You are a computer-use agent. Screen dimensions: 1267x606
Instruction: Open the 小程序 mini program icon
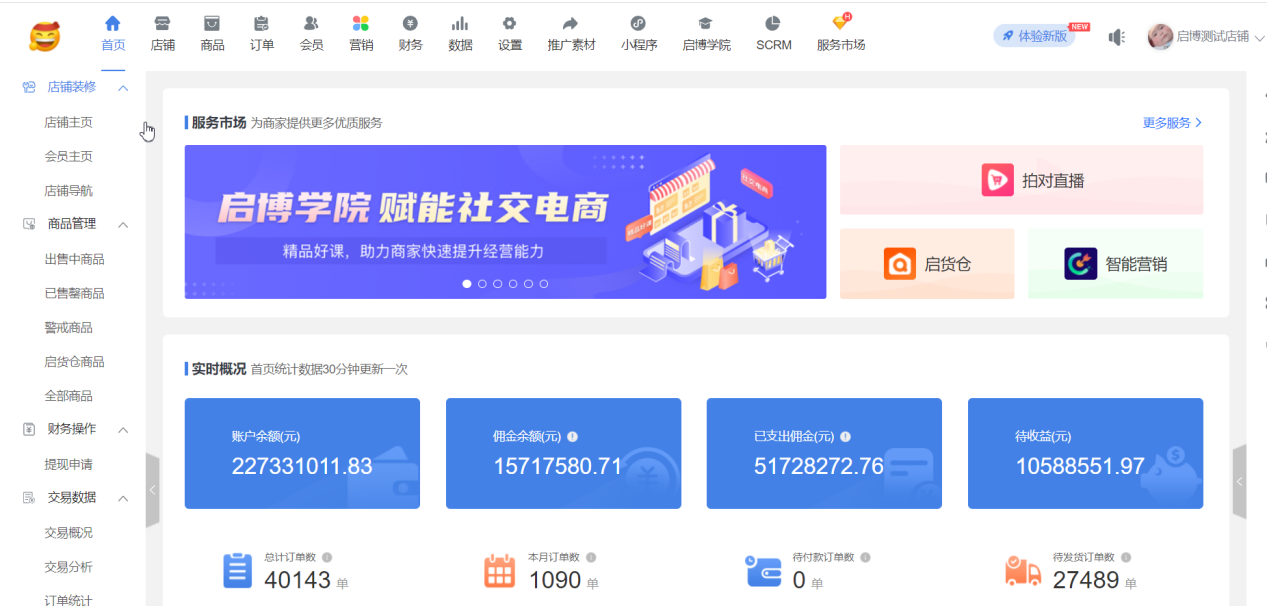pos(638,24)
